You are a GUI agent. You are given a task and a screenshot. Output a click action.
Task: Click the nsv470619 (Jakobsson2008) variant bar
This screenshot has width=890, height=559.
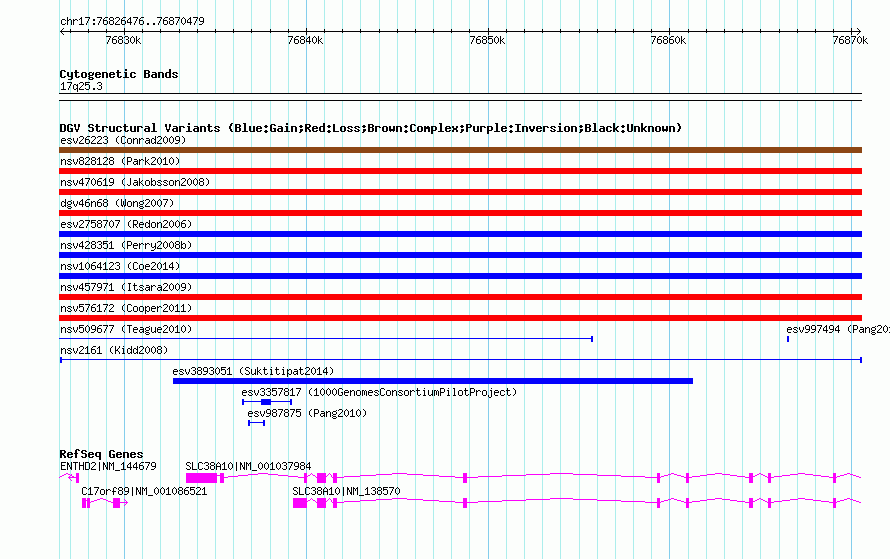click(x=460, y=192)
